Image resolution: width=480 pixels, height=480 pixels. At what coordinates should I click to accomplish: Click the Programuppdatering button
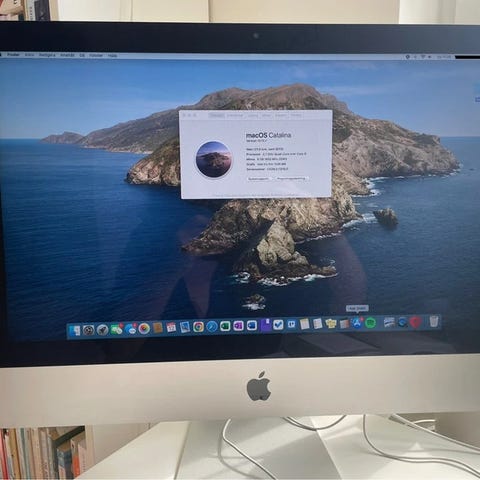point(291,179)
